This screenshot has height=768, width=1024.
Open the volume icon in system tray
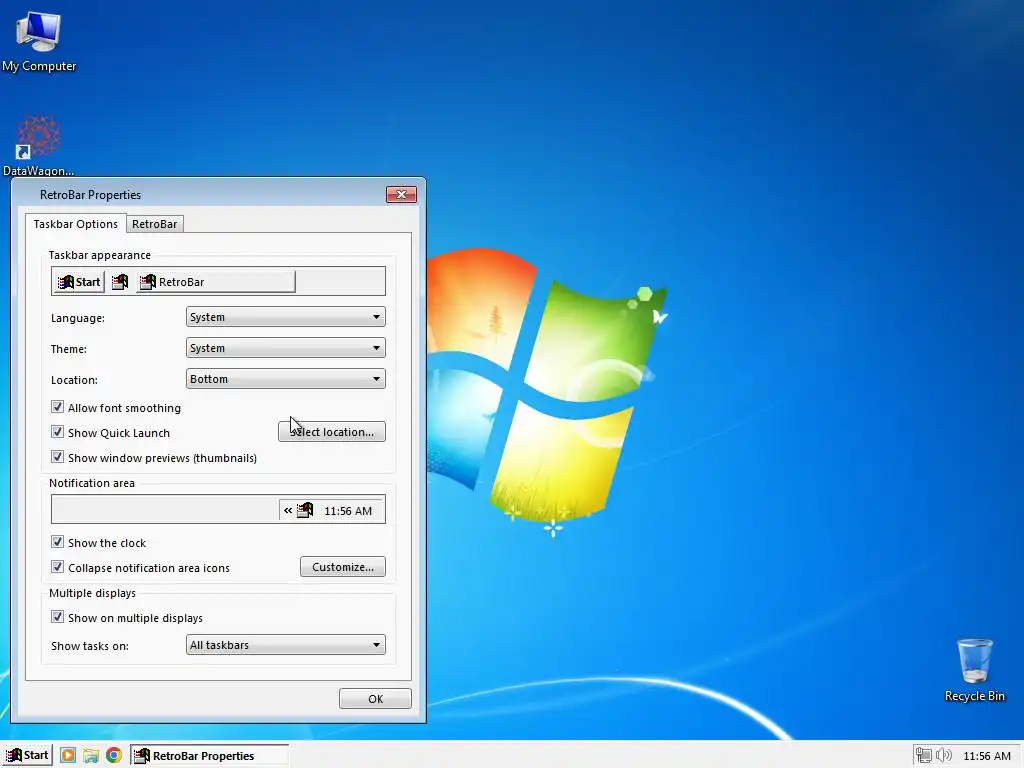pyautogui.click(x=944, y=756)
